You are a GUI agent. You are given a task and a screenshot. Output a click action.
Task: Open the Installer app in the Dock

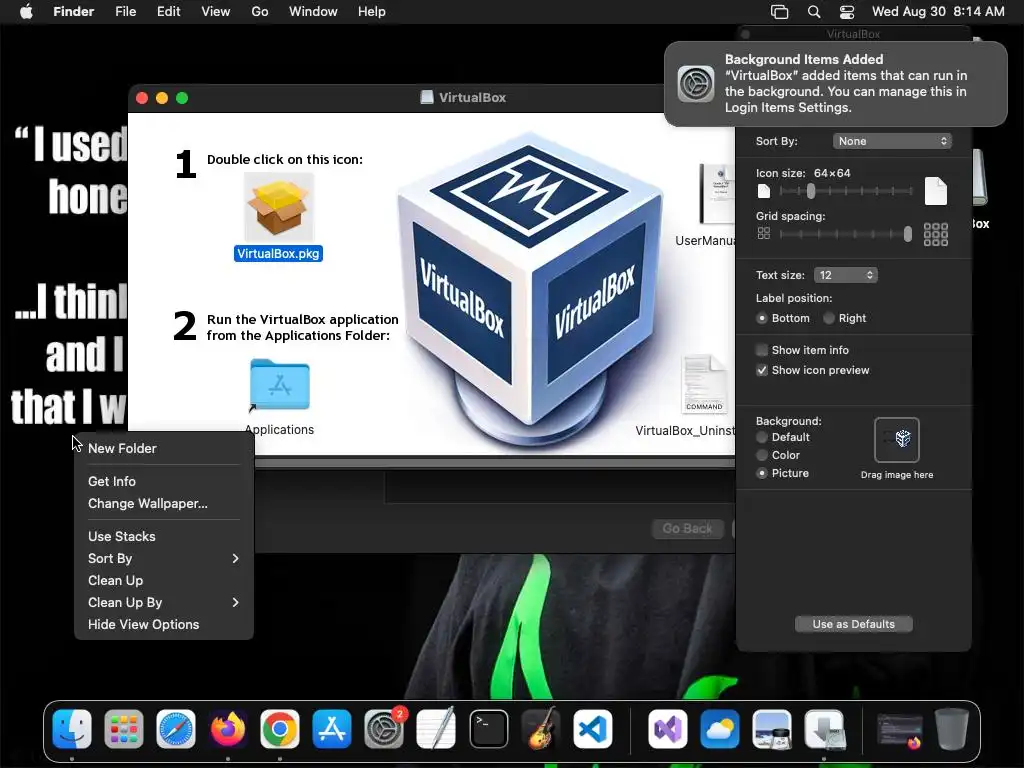[x=824, y=729]
